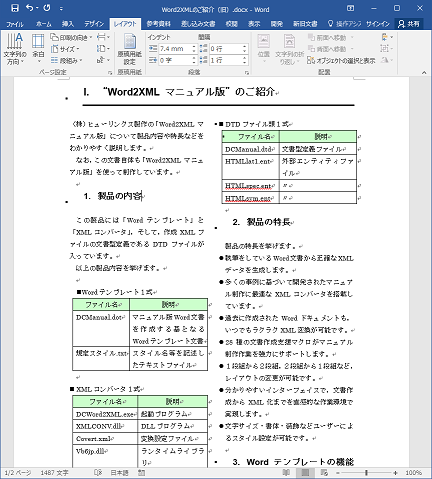Click the heading 2. 製品の特長
The image size is (432, 479).
(262, 222)
